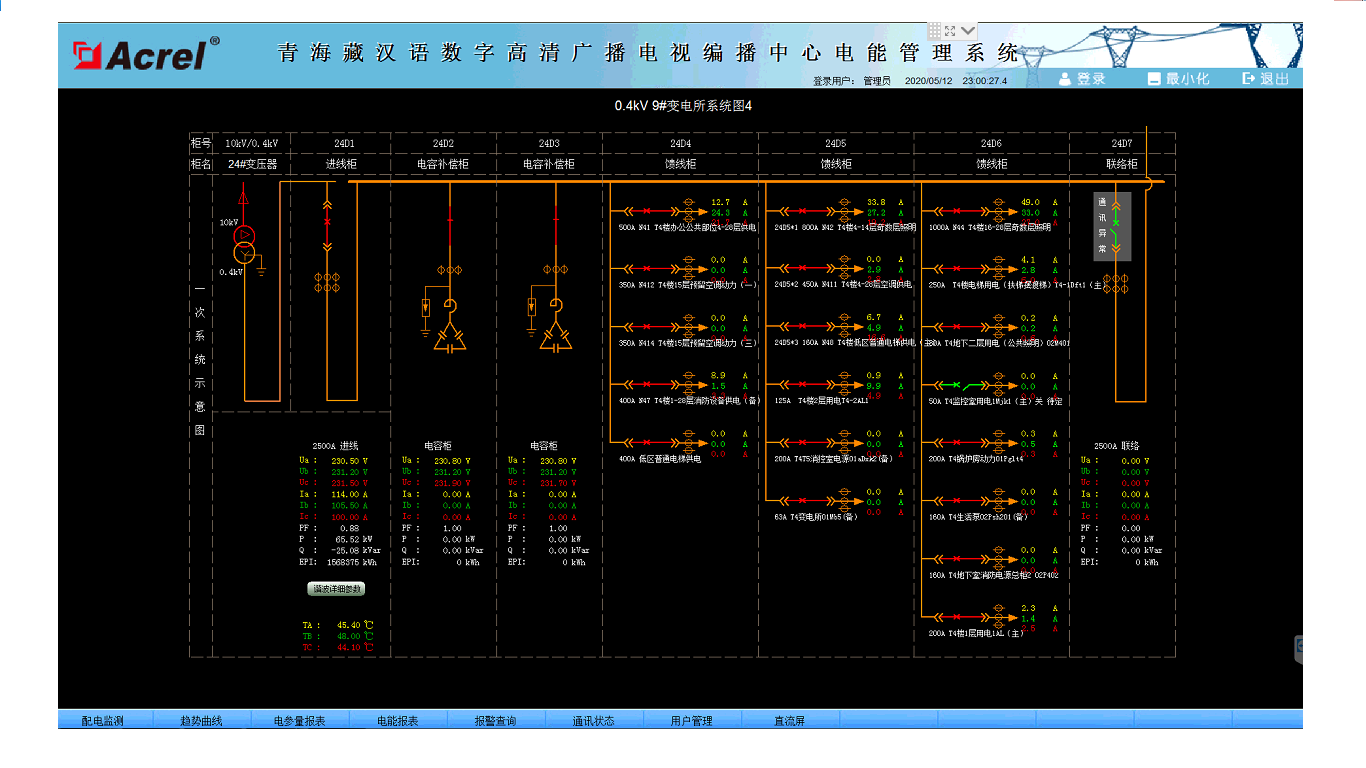Viewport: 1366px width, 768px height.
Task: Click breaker of 160A T4地下室消防电源总柜2 feeder
Action: [957, 559]
